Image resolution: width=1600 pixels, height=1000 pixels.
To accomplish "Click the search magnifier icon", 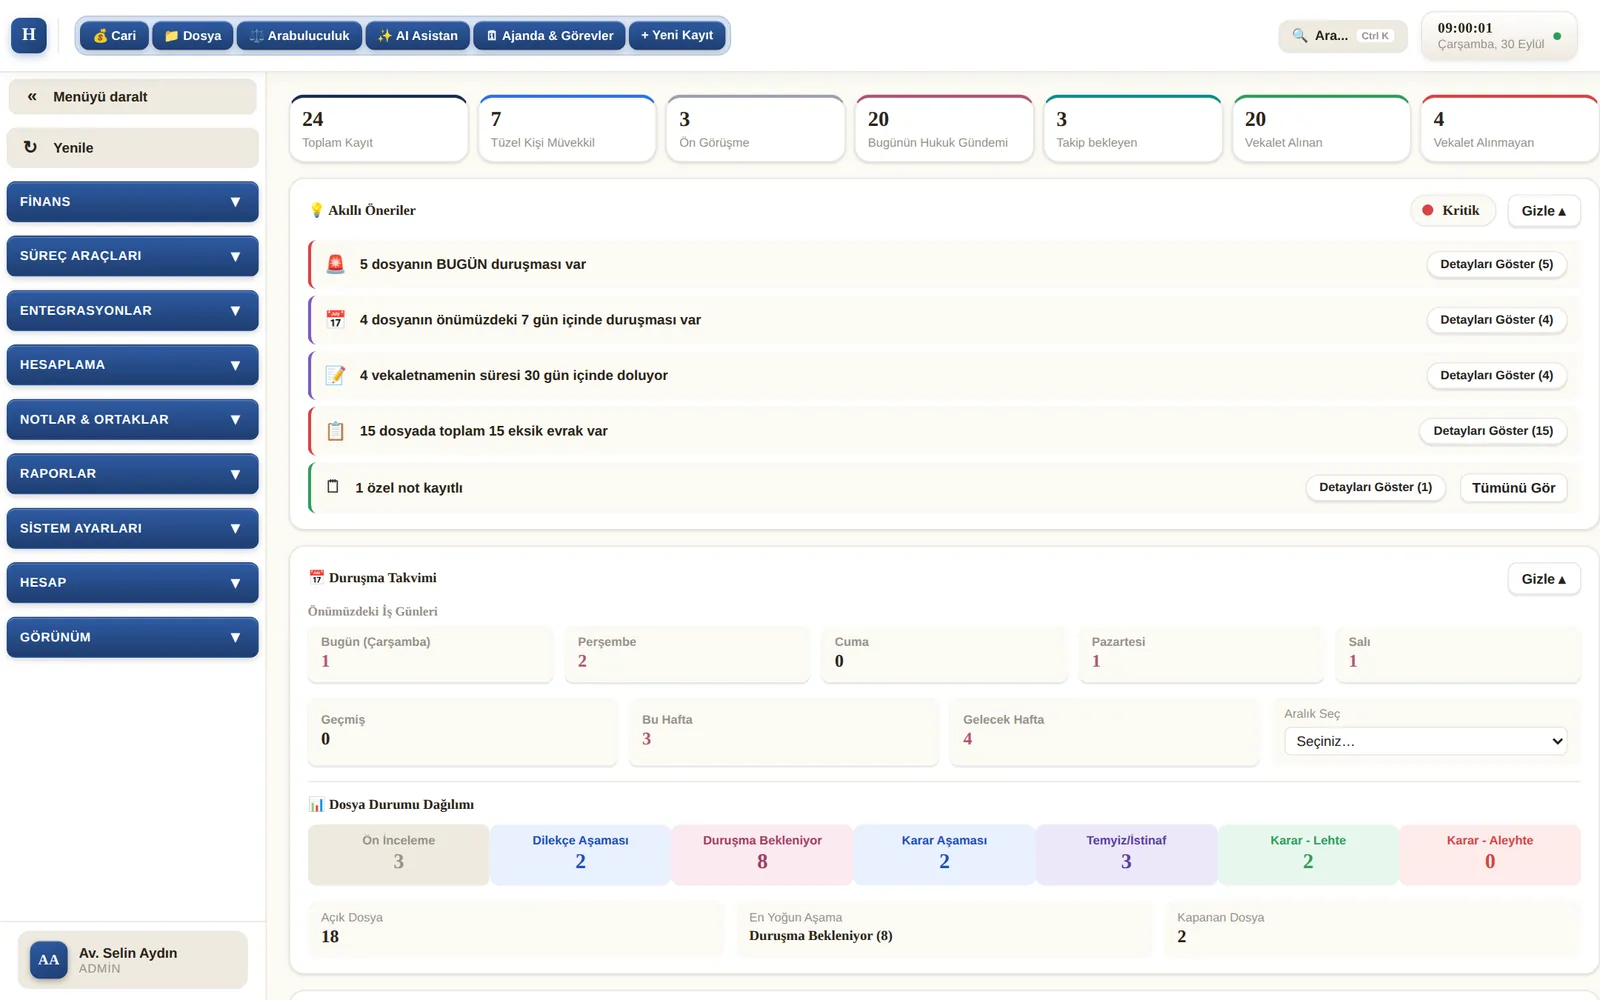I will click(x=1299, y=35).
